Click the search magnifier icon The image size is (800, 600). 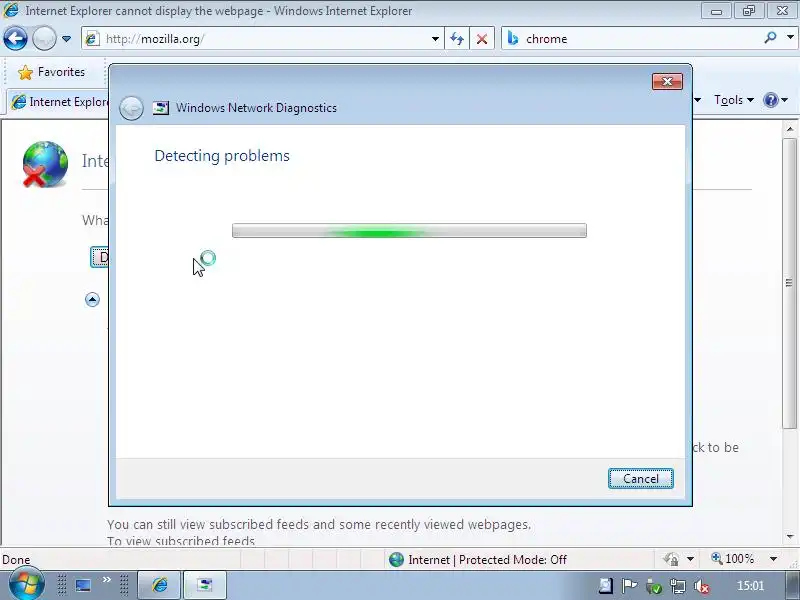pyautogui.click(x=770, y=38)
